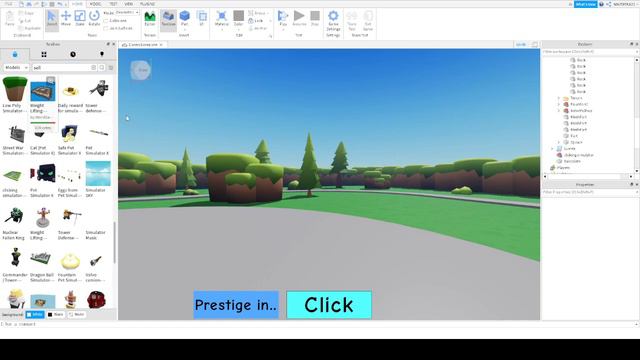The width and height of the screenshot is (640, 360).
Task: Expand the Camera item in Explorer
Action: (553, 149)
